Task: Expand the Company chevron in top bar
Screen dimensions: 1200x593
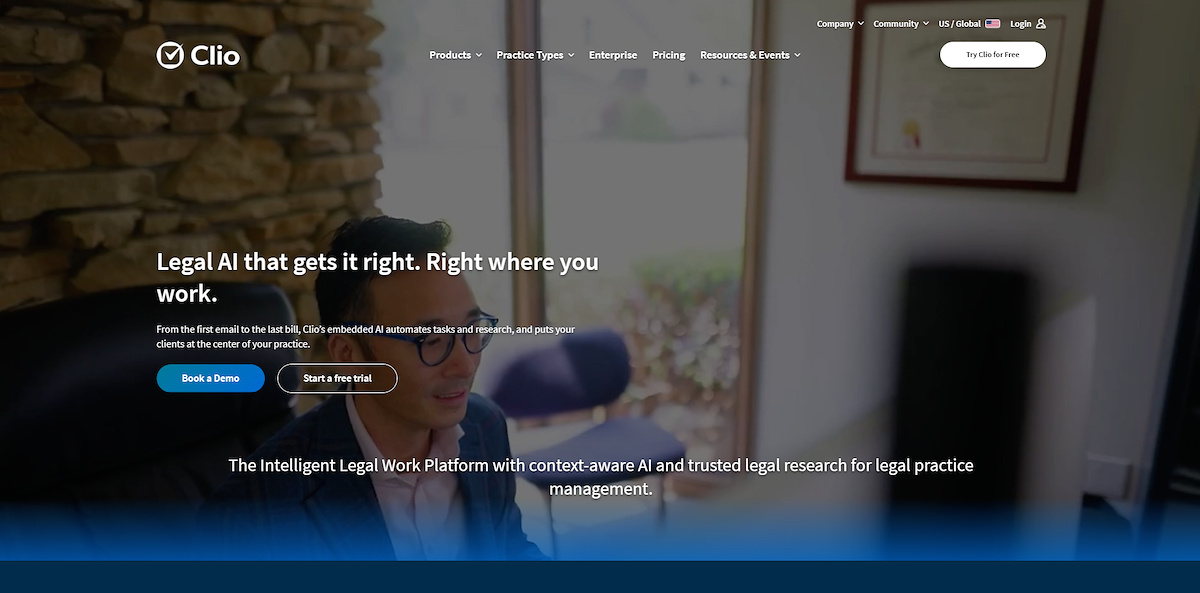Action: [861, 24]
